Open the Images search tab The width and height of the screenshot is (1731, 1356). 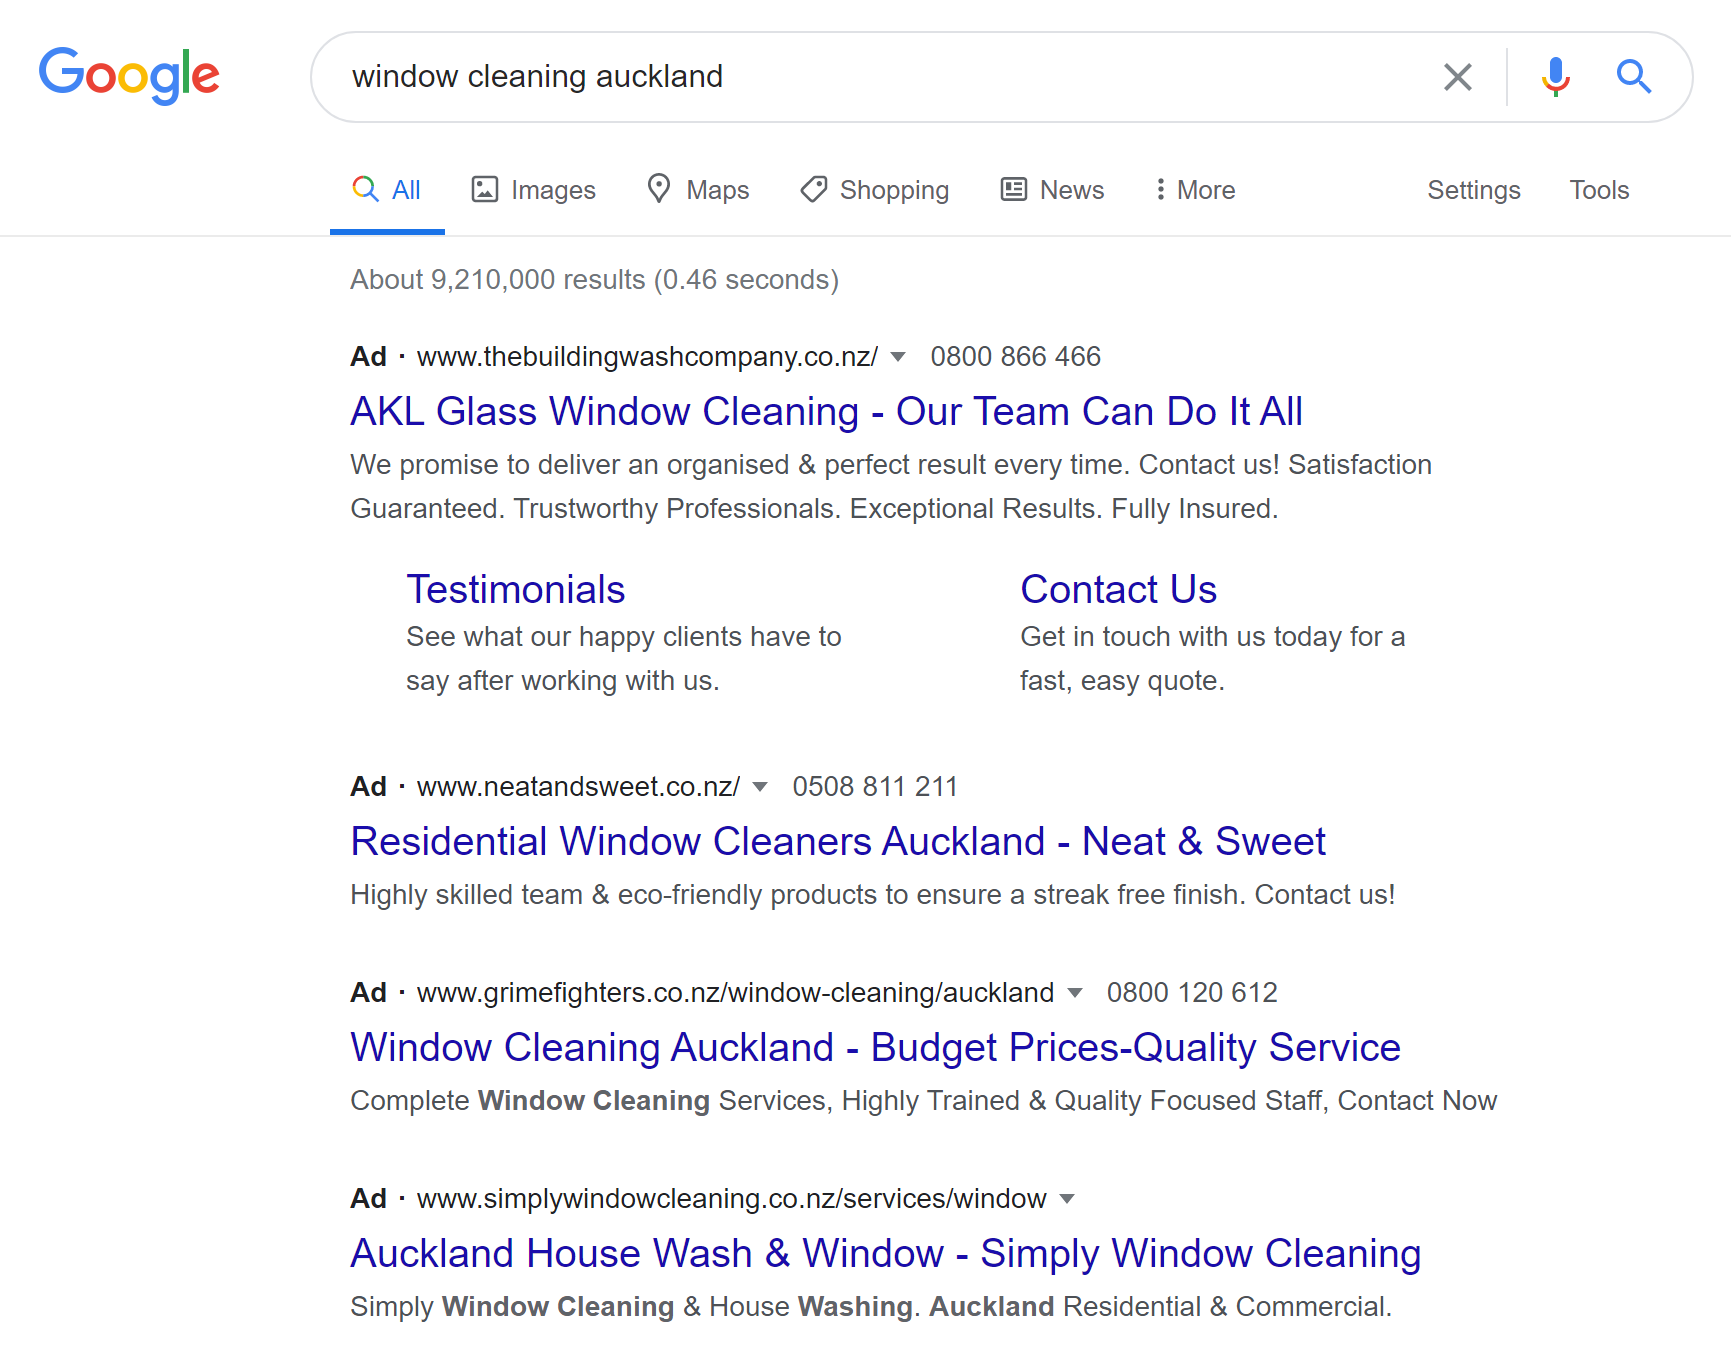click(x=534, y=190)
